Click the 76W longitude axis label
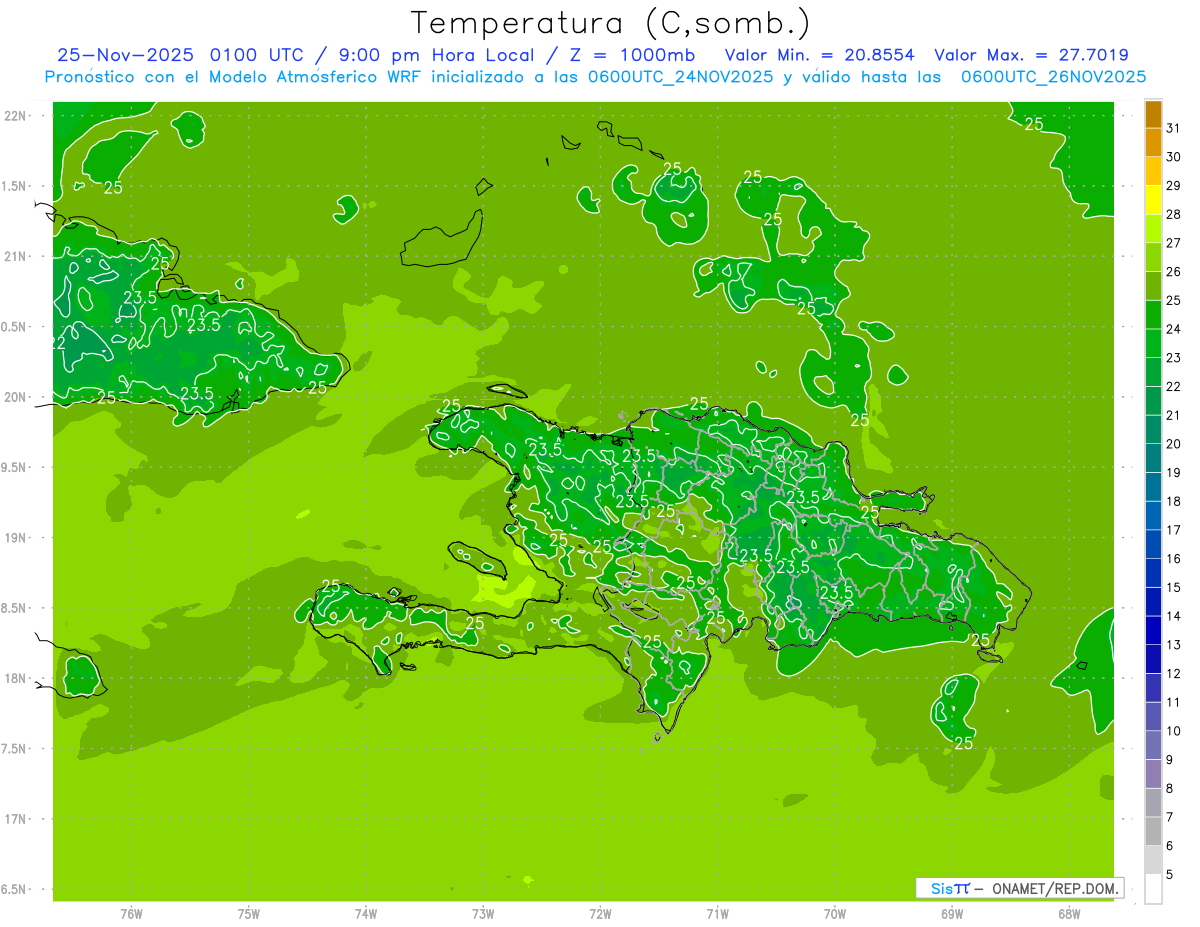Image resolution: width=1200 pixels, height=927 pixels. [131, 913]
